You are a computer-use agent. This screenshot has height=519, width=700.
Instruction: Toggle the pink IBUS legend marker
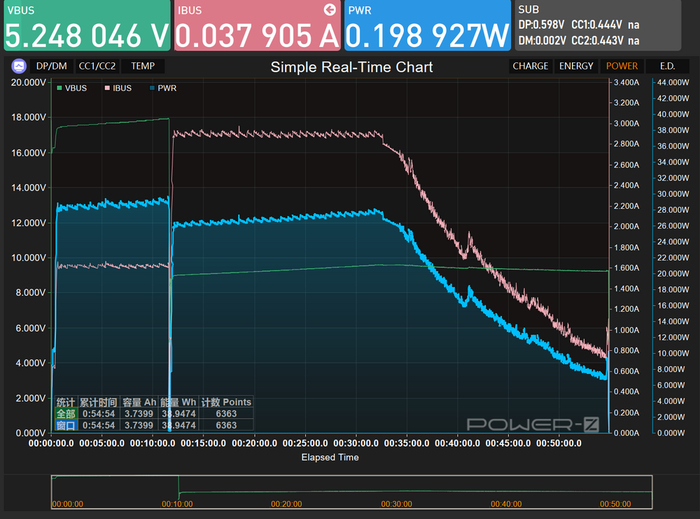click(x=107, y=88)
